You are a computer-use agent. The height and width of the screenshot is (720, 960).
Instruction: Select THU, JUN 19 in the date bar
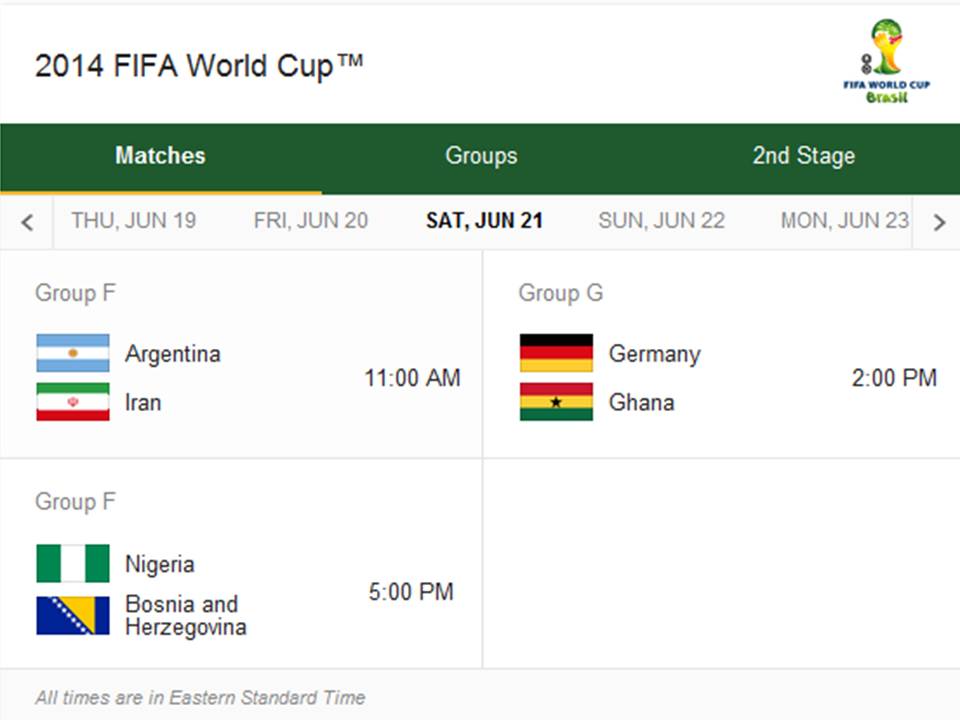pos(136,221)
